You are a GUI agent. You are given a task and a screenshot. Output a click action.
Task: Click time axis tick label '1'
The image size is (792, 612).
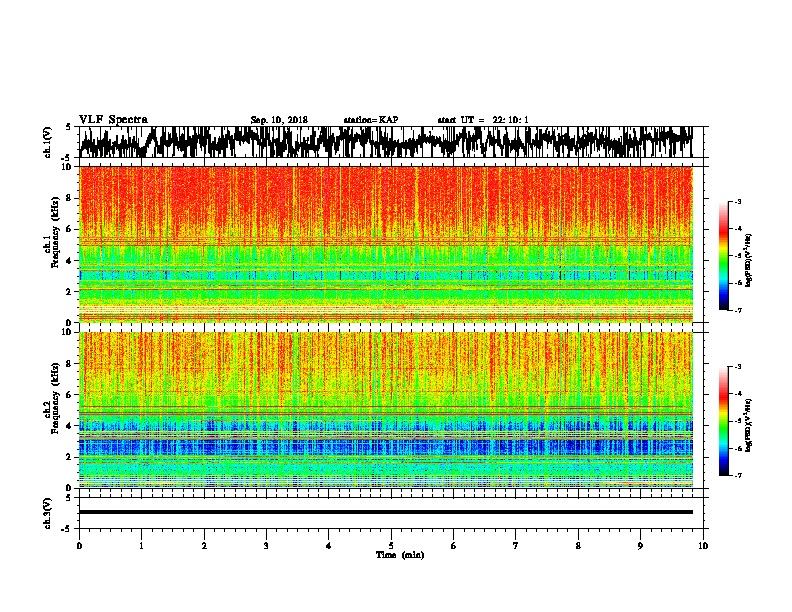(141, 546)
